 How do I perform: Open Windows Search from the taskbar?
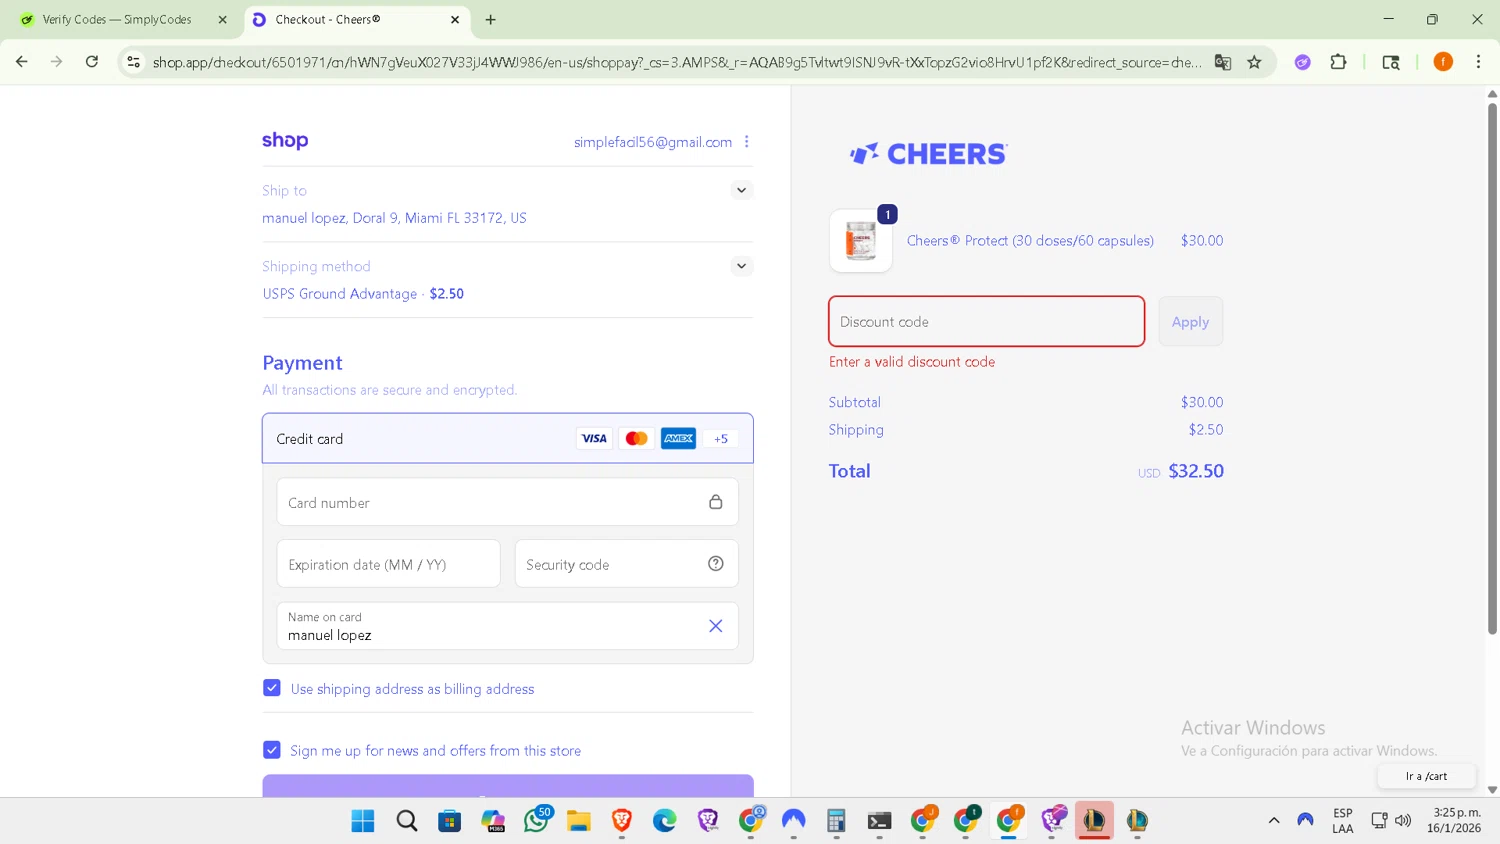(x=406, y=821)
